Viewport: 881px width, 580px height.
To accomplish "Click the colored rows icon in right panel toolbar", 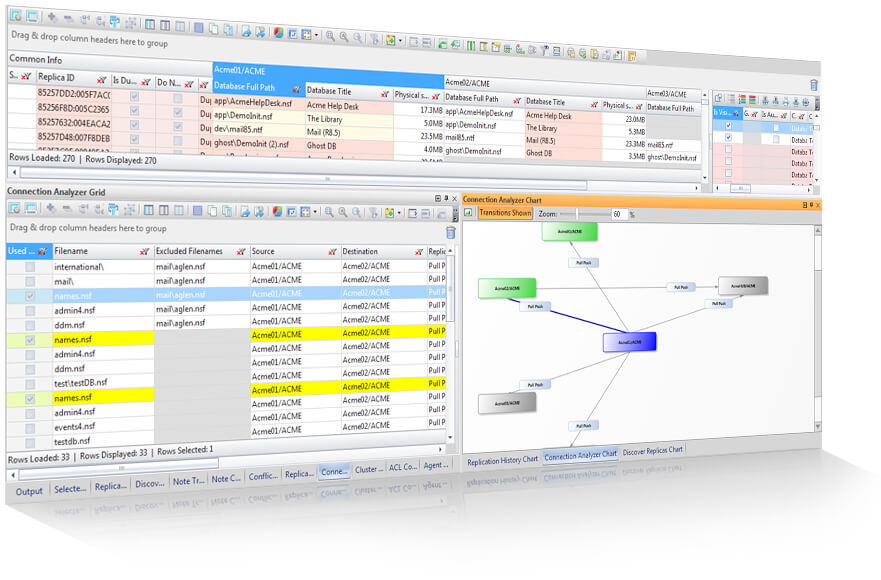I will pos(752,100).
